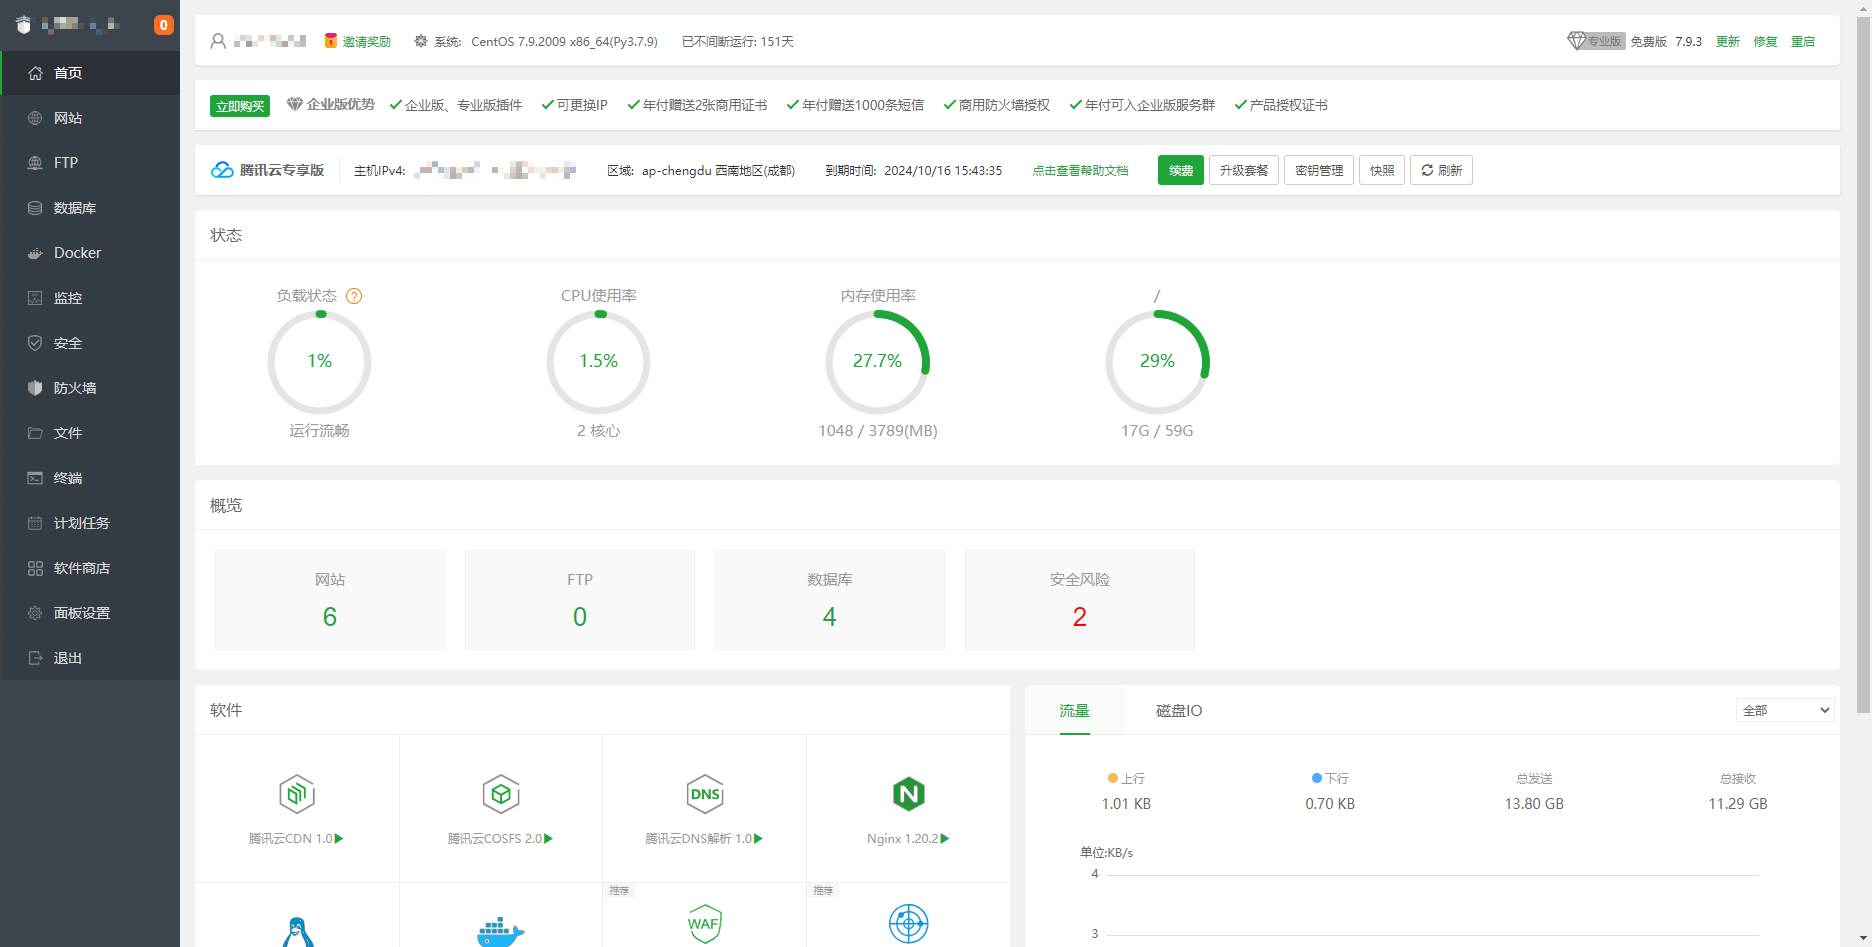Click the 升级套餐 button

1244,170
